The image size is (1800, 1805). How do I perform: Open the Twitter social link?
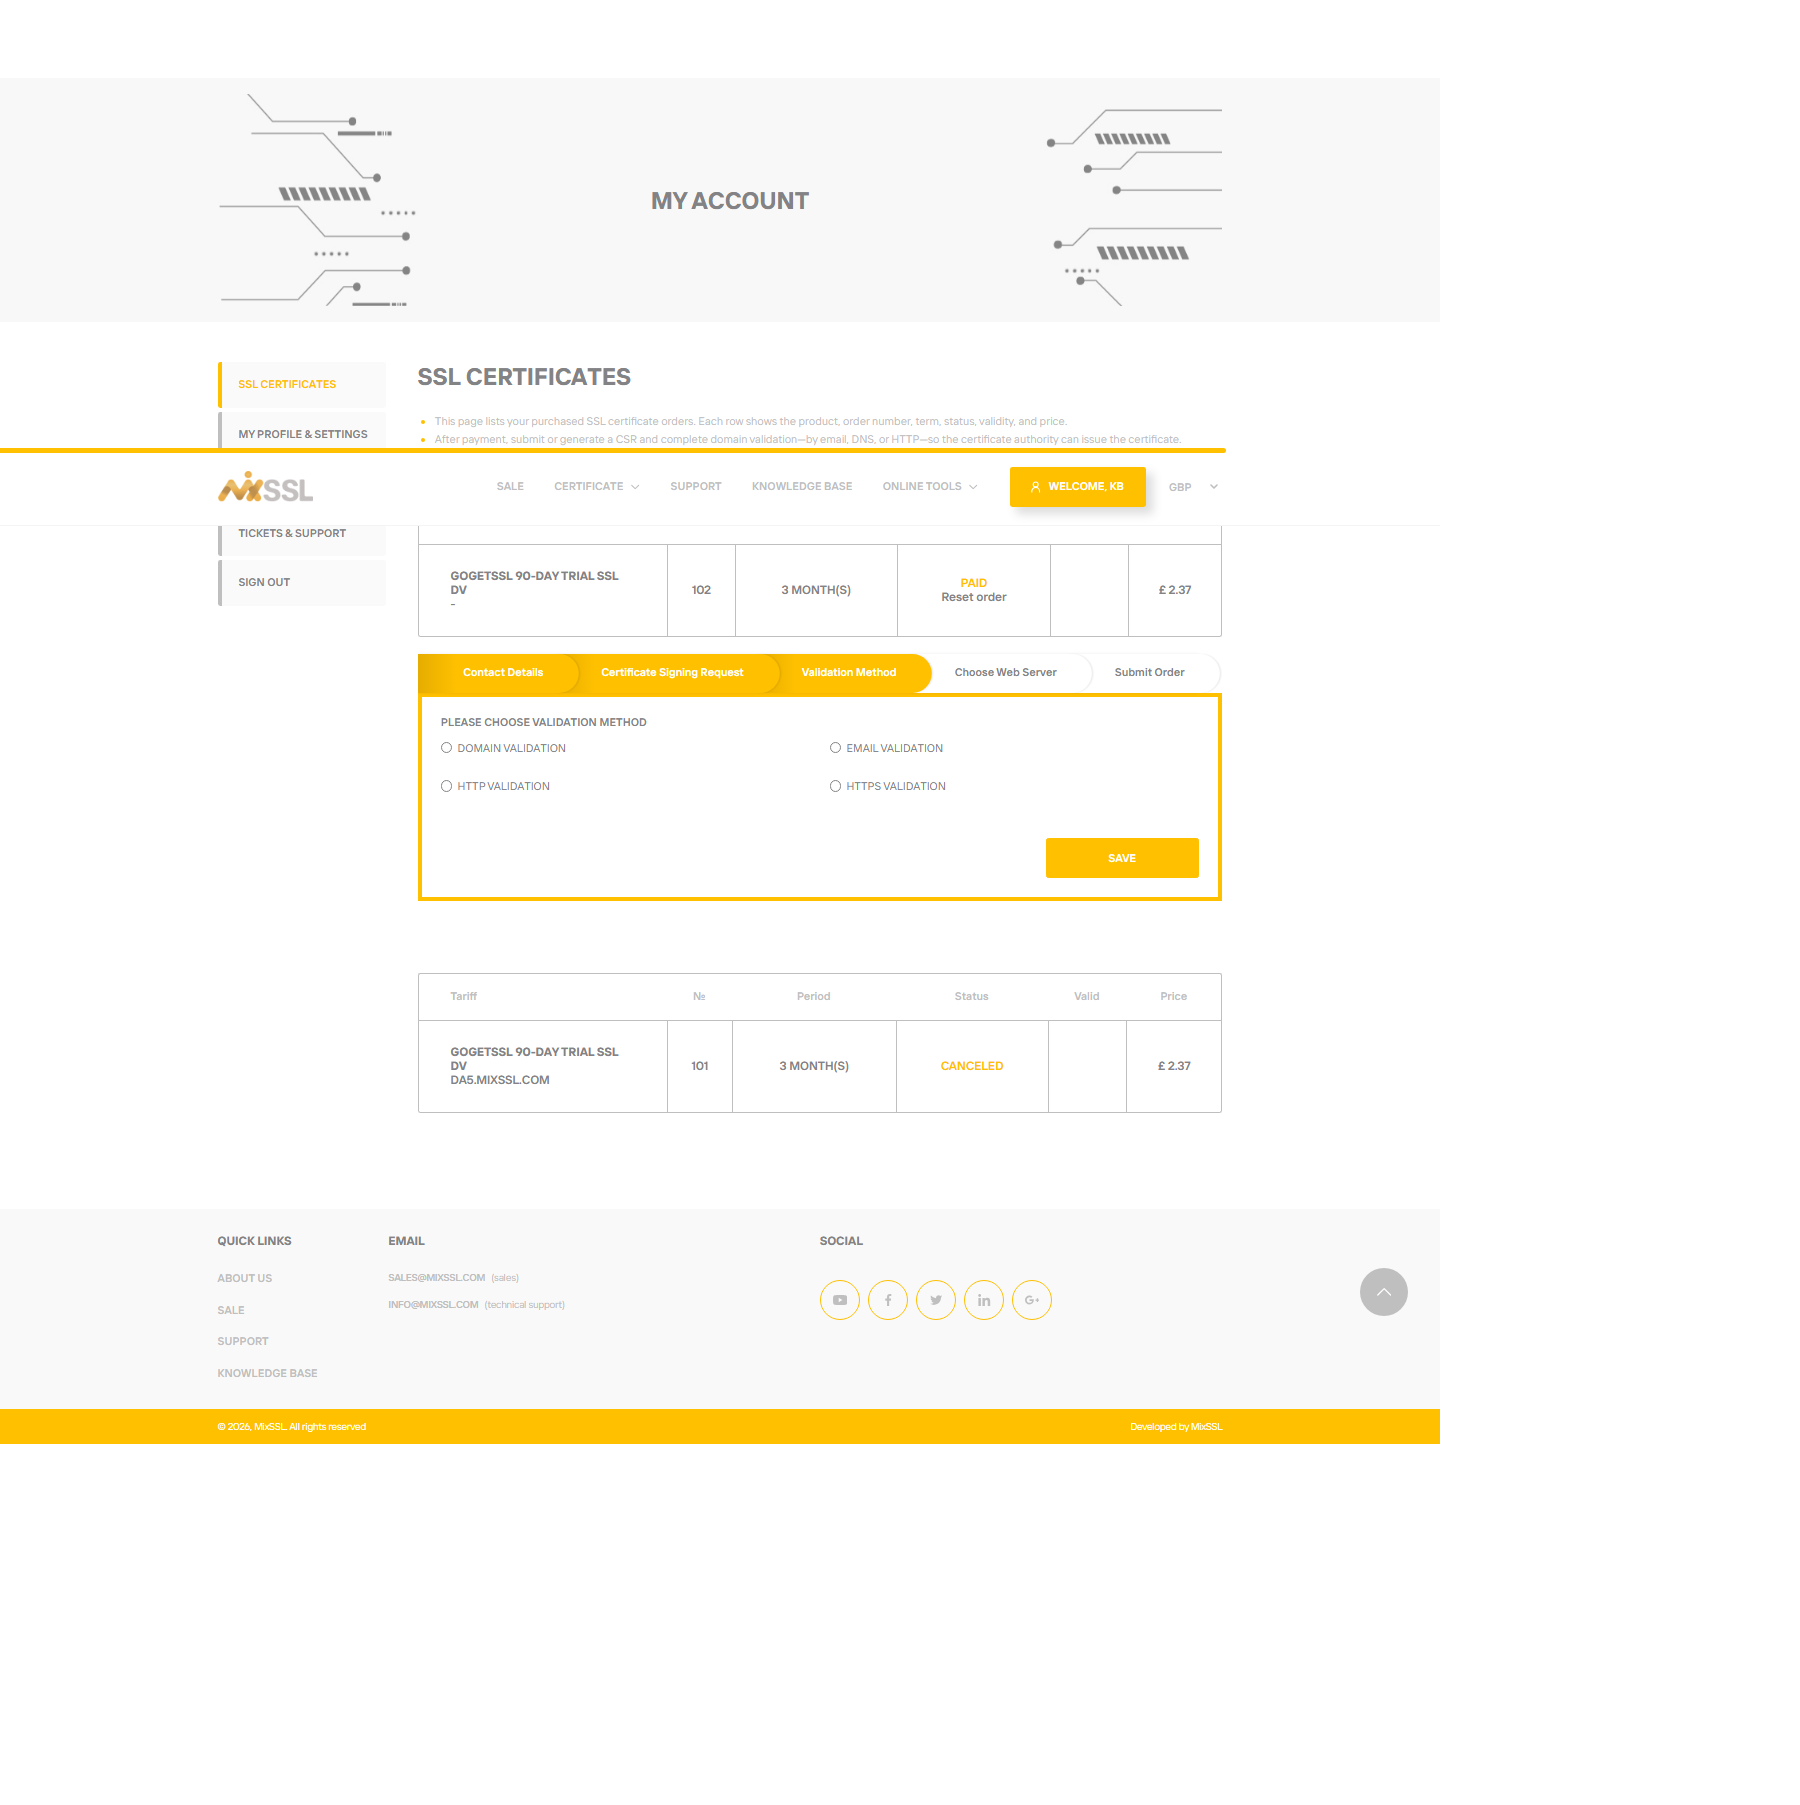(x=936, y=1300)
